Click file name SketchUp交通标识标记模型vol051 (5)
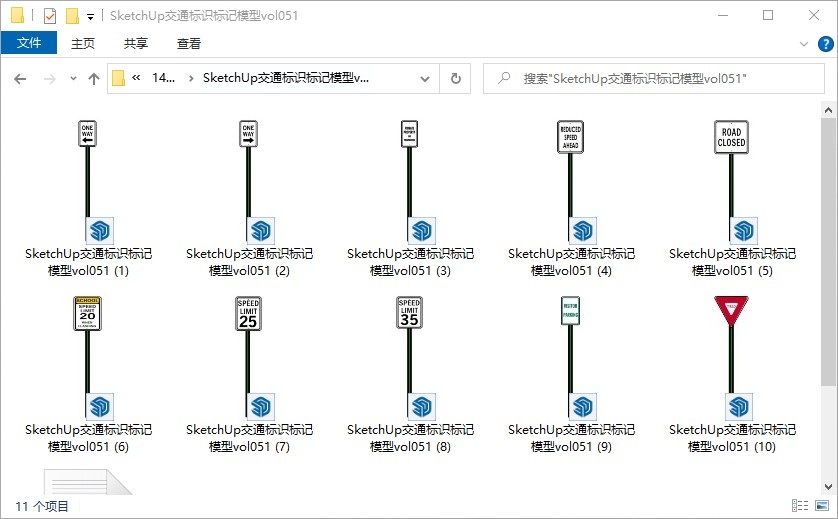Image resolution: width=838 pixels, height=519 pixels. click(x=732, y=262)
